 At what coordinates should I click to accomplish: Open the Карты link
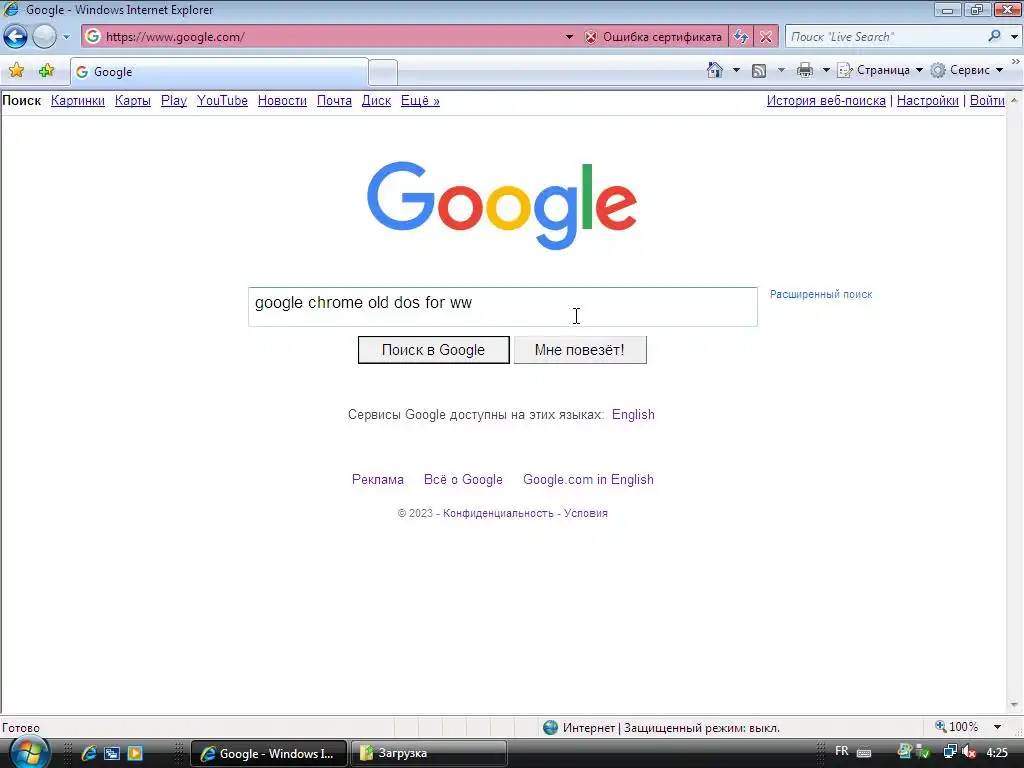pos(133,101)
